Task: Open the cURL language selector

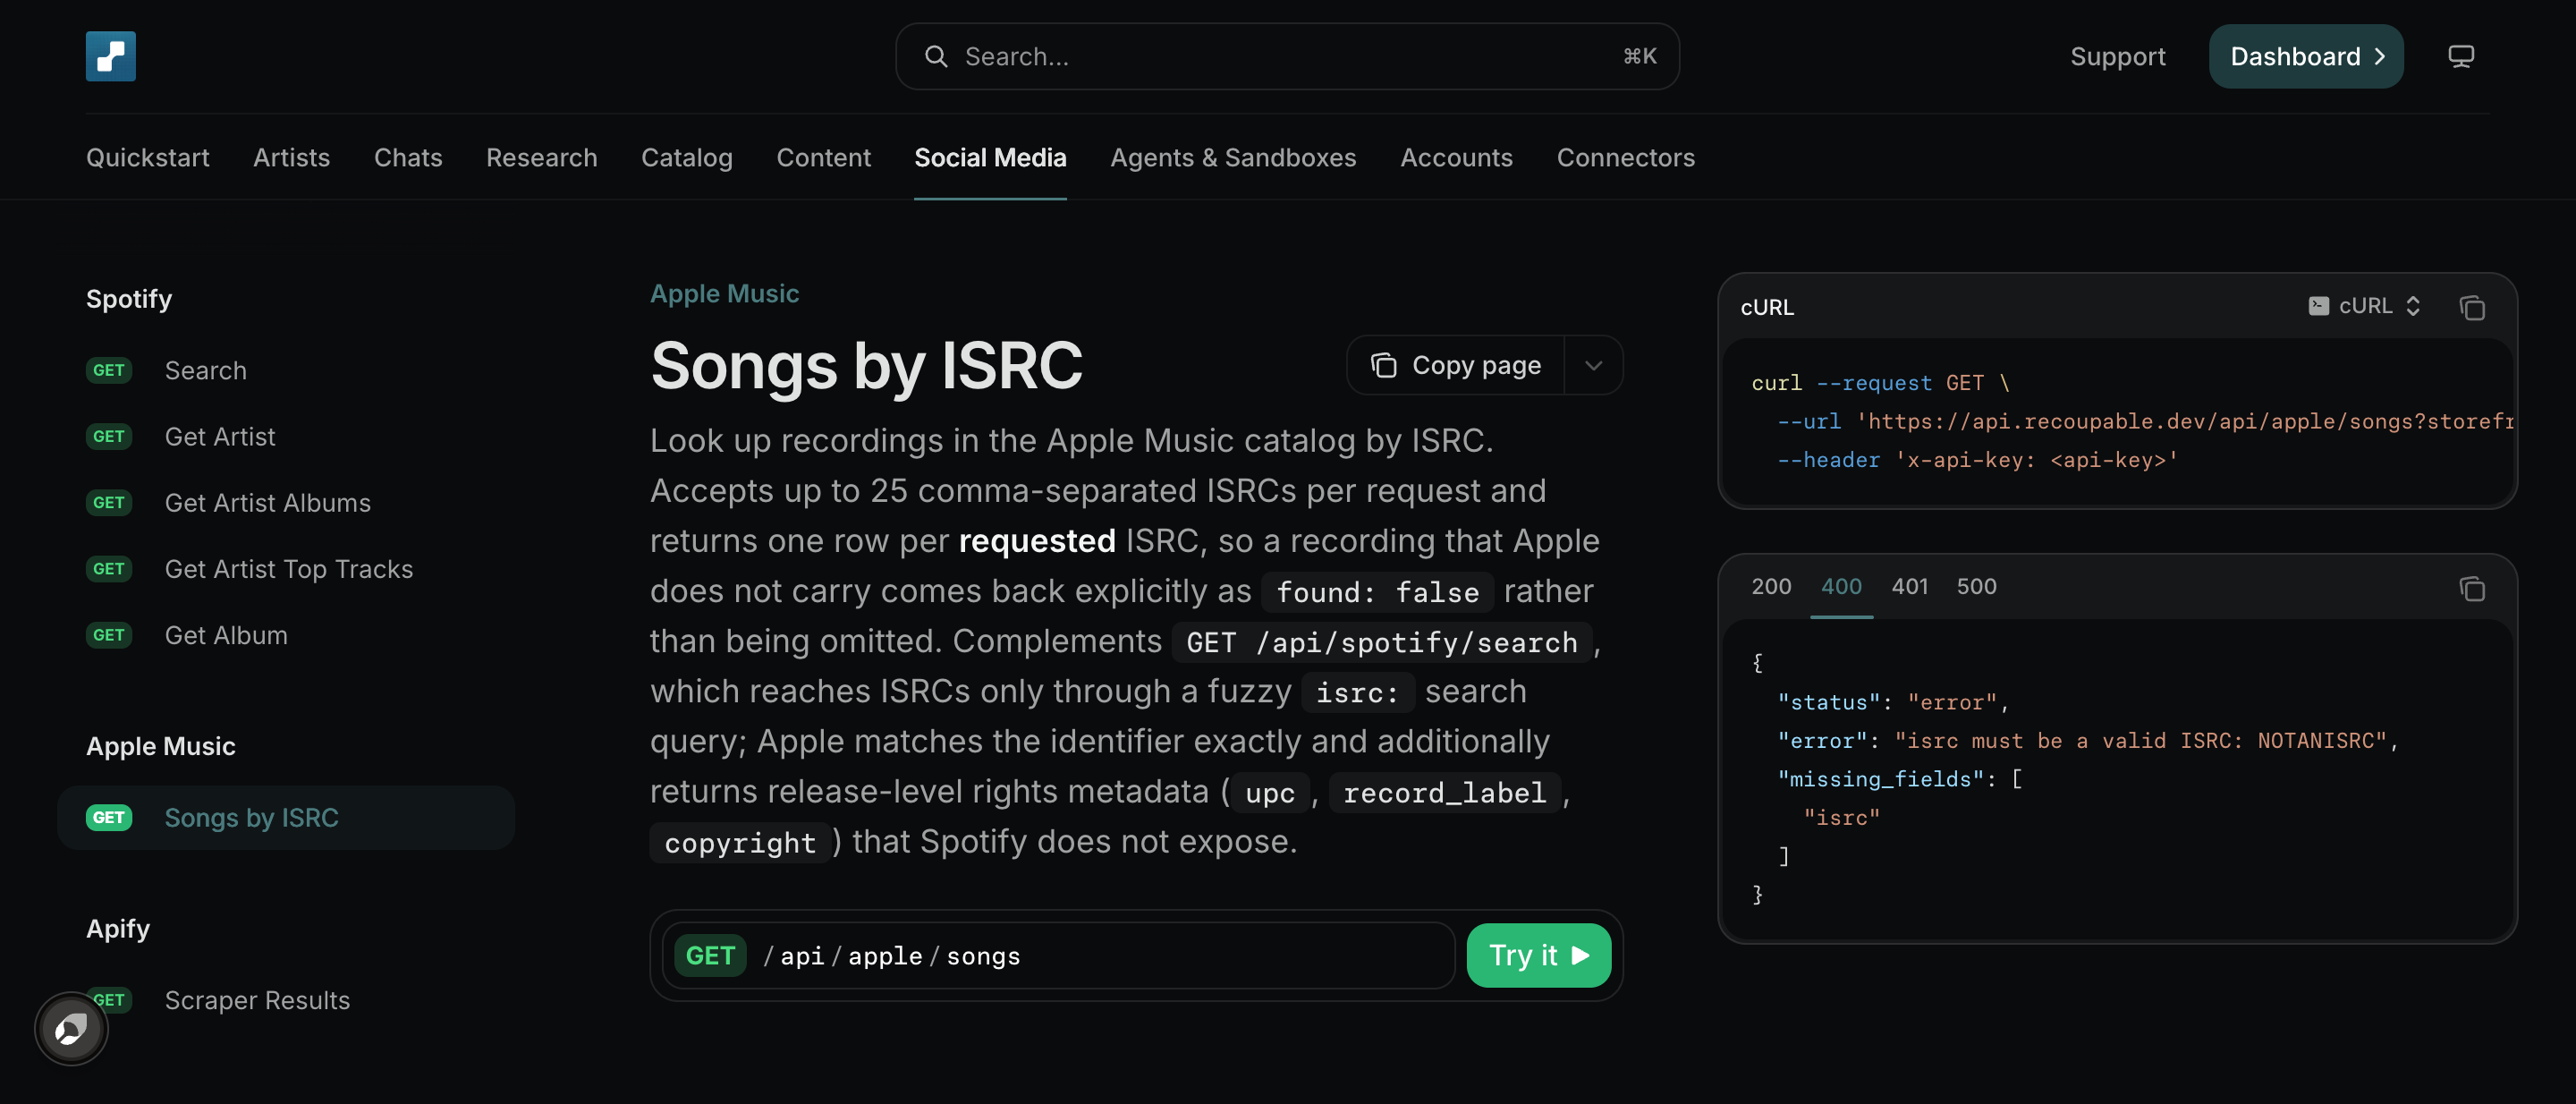Action: [2365, 305]
